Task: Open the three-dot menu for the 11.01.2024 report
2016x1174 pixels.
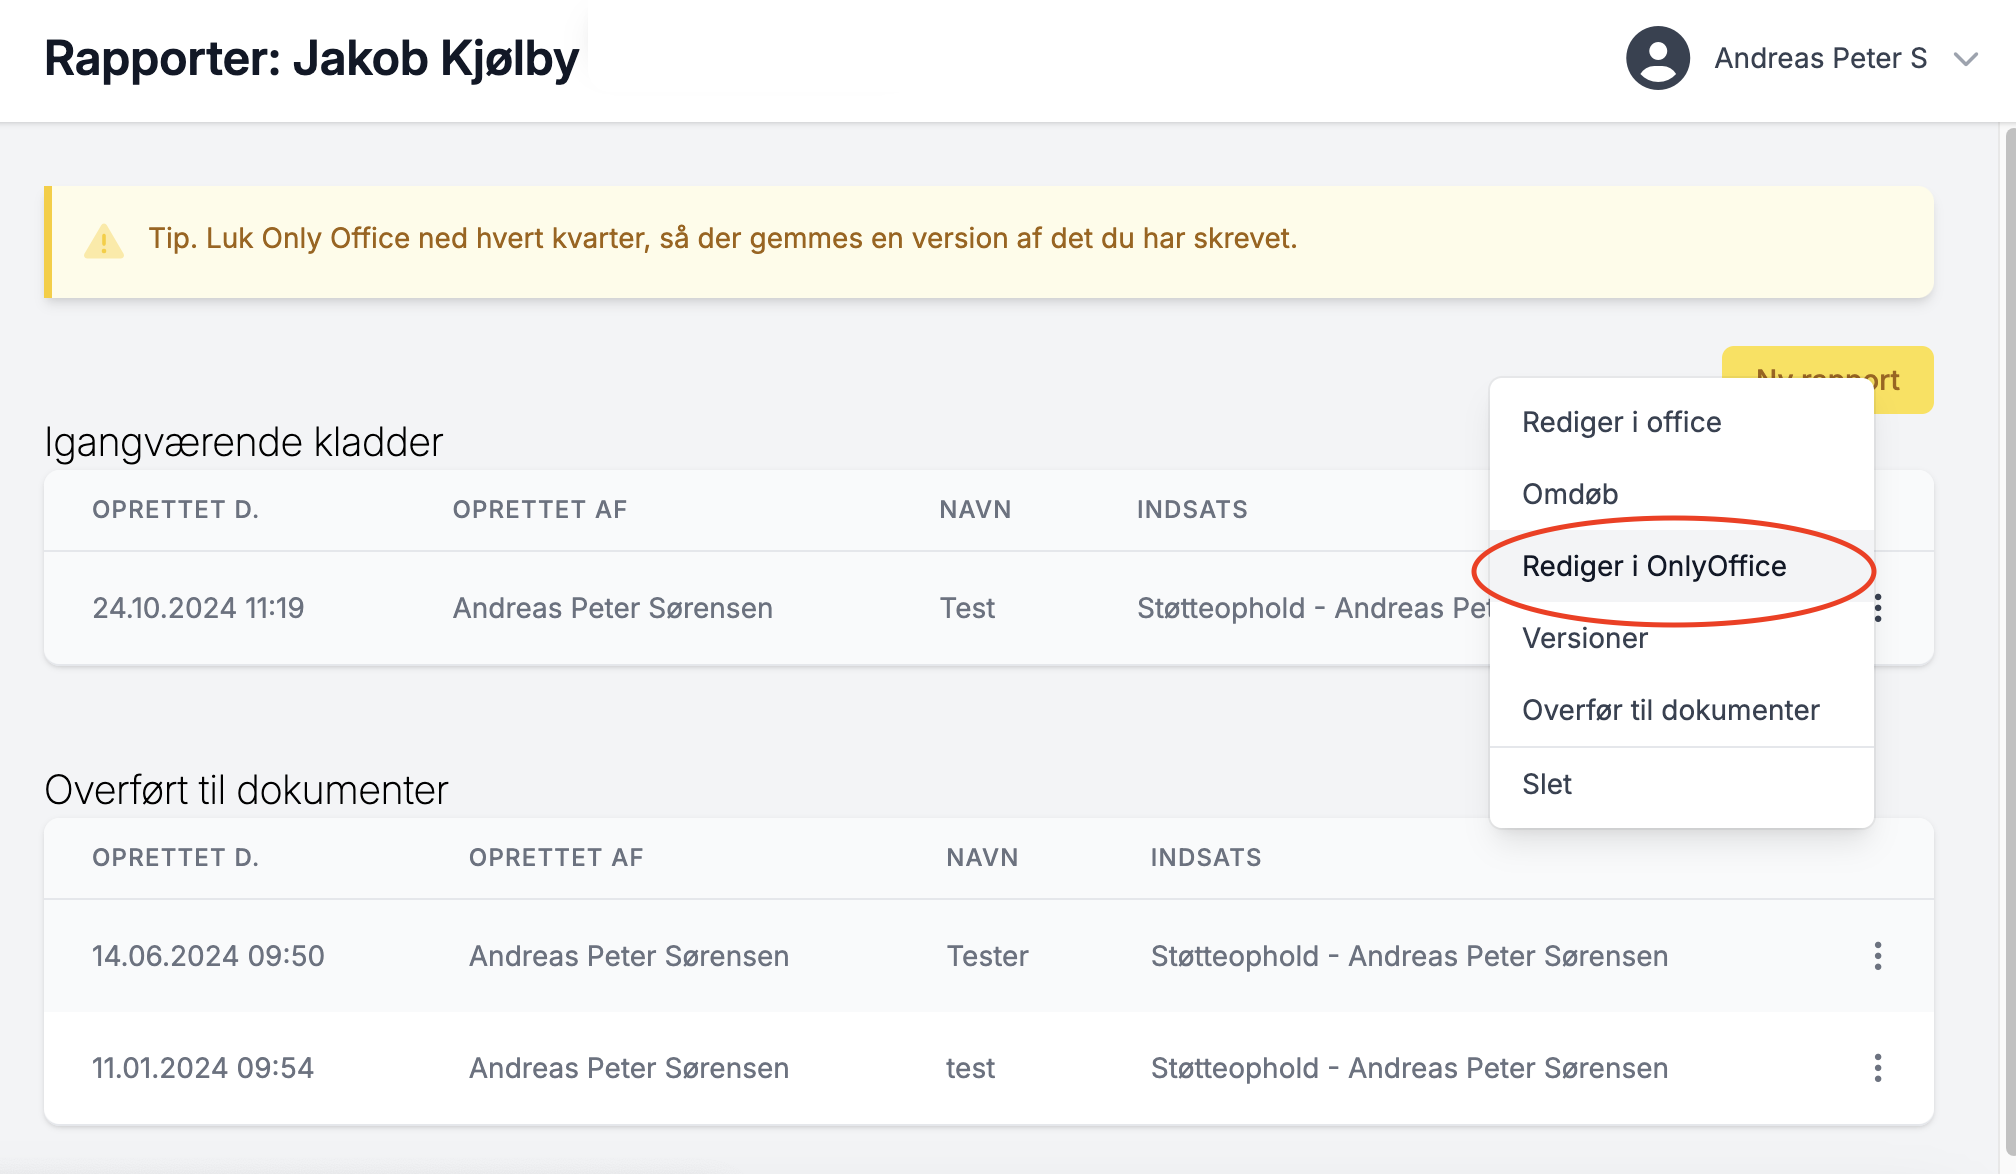Action: coord(1877,1068)
